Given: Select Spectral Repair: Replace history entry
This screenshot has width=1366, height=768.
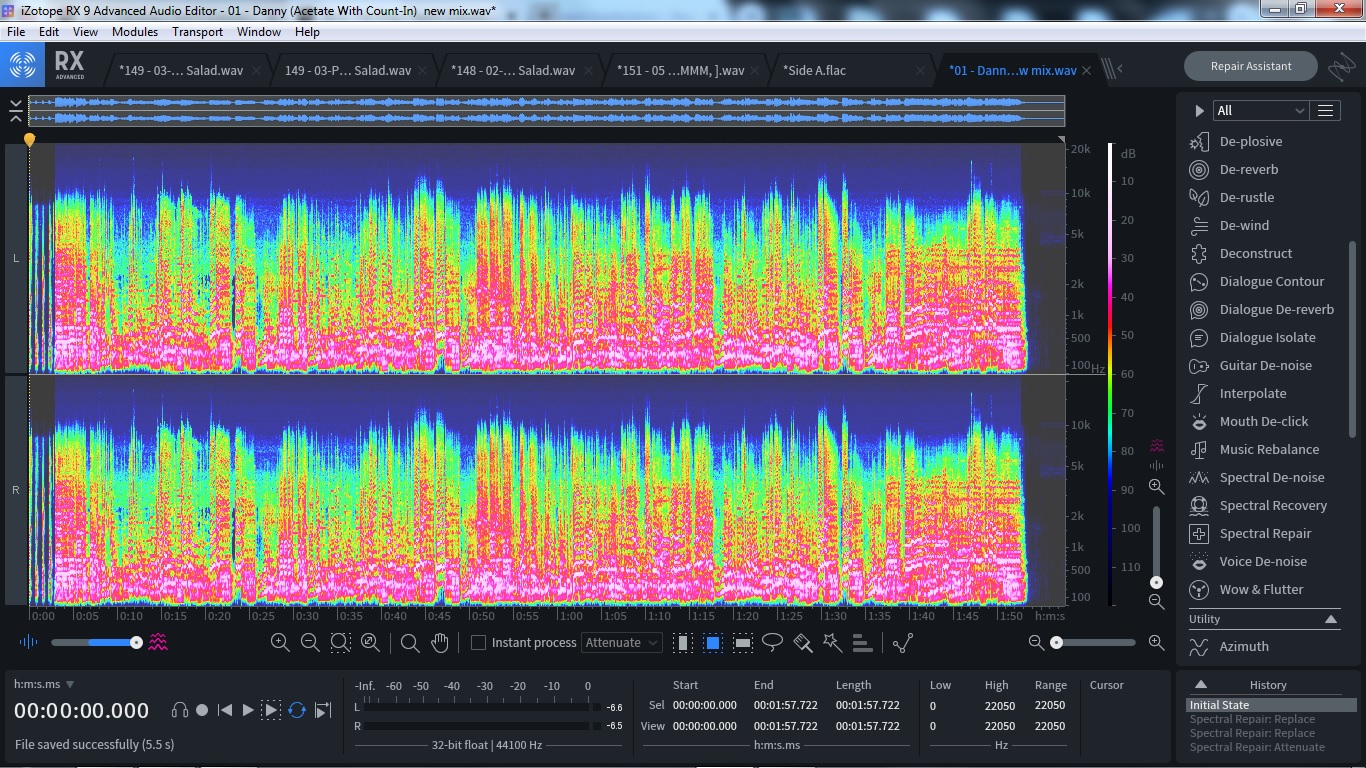Looking at the screenshot, I should coord(1252,719).
